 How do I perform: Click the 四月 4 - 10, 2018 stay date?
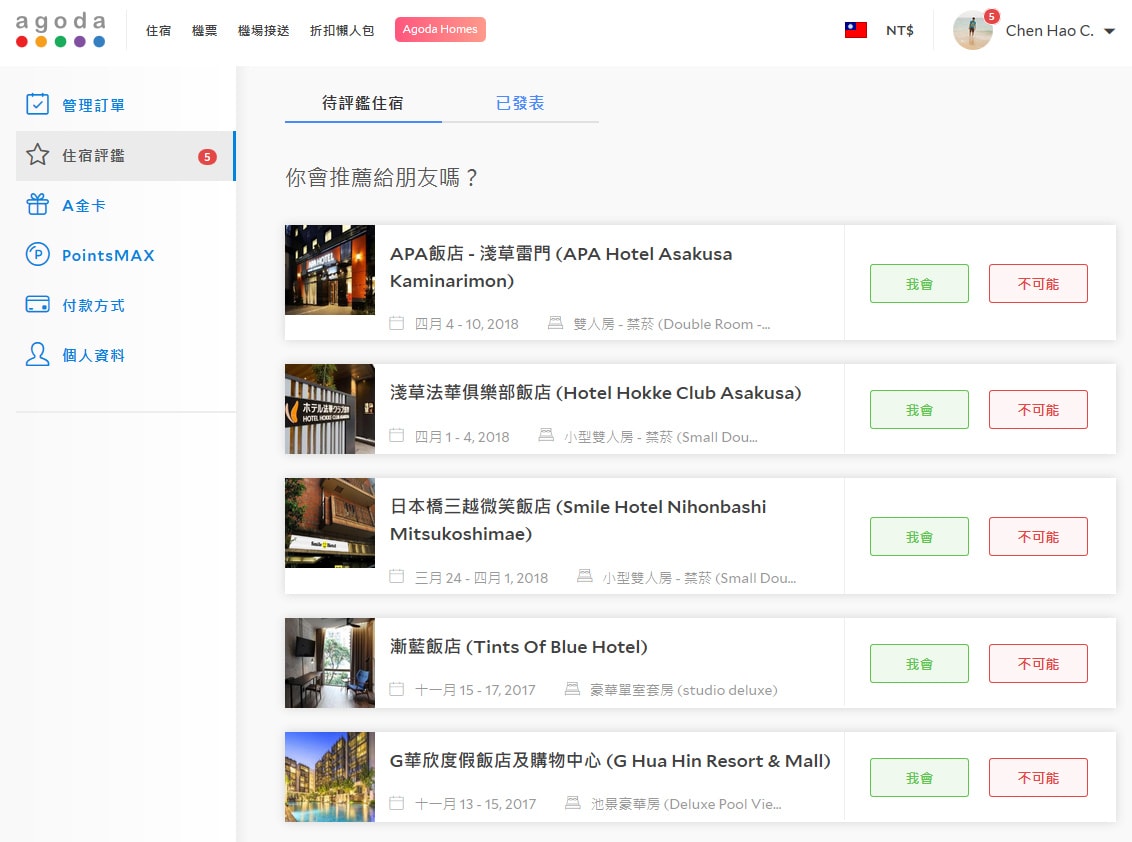click(x=466, y=324)
